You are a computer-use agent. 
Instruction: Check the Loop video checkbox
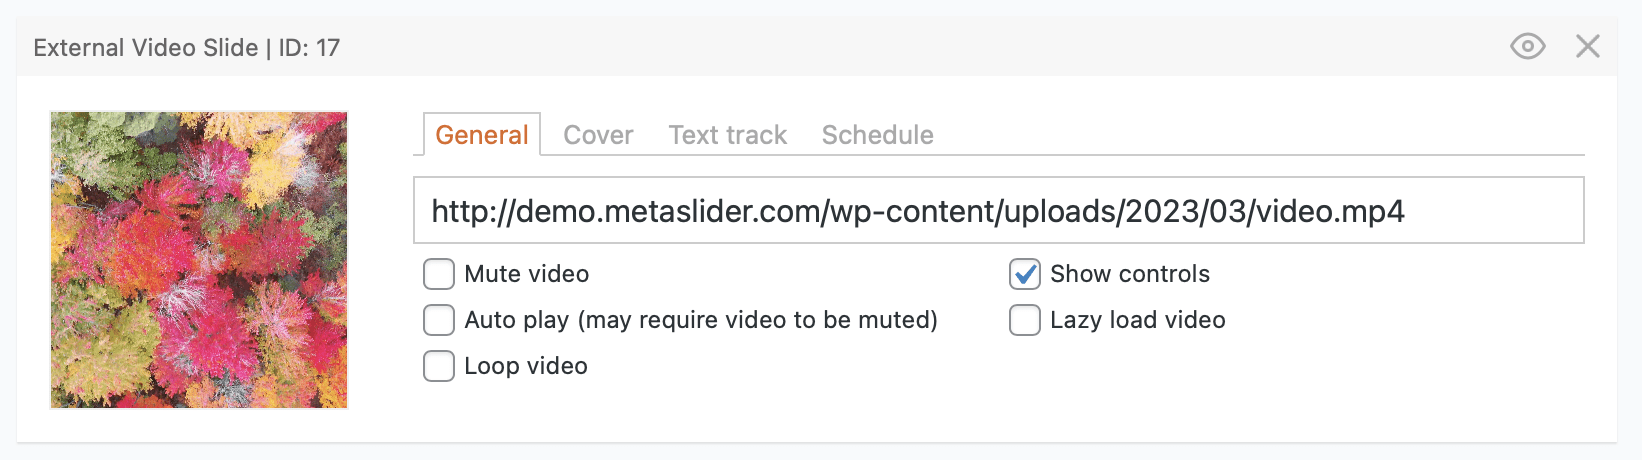tap(439, 366)
